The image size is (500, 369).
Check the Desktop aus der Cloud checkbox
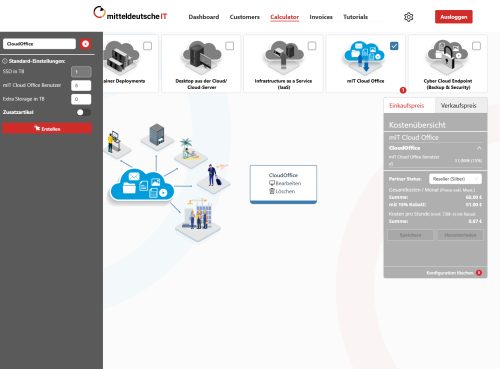click(x=230, y=46)
